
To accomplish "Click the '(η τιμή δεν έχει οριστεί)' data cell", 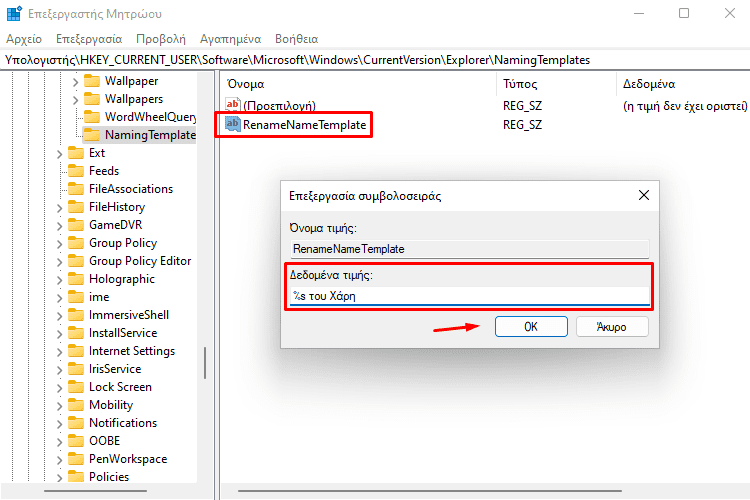I will [685, 106].
